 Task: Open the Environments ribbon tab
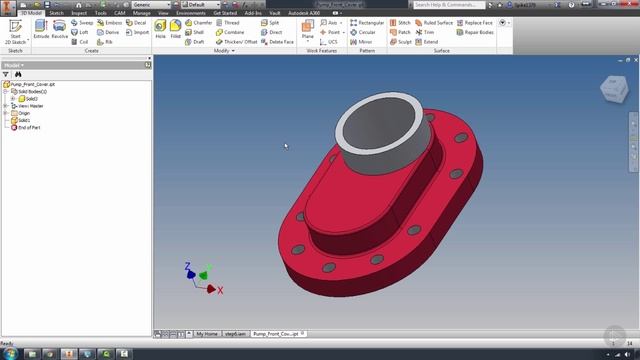pos(191,13)
